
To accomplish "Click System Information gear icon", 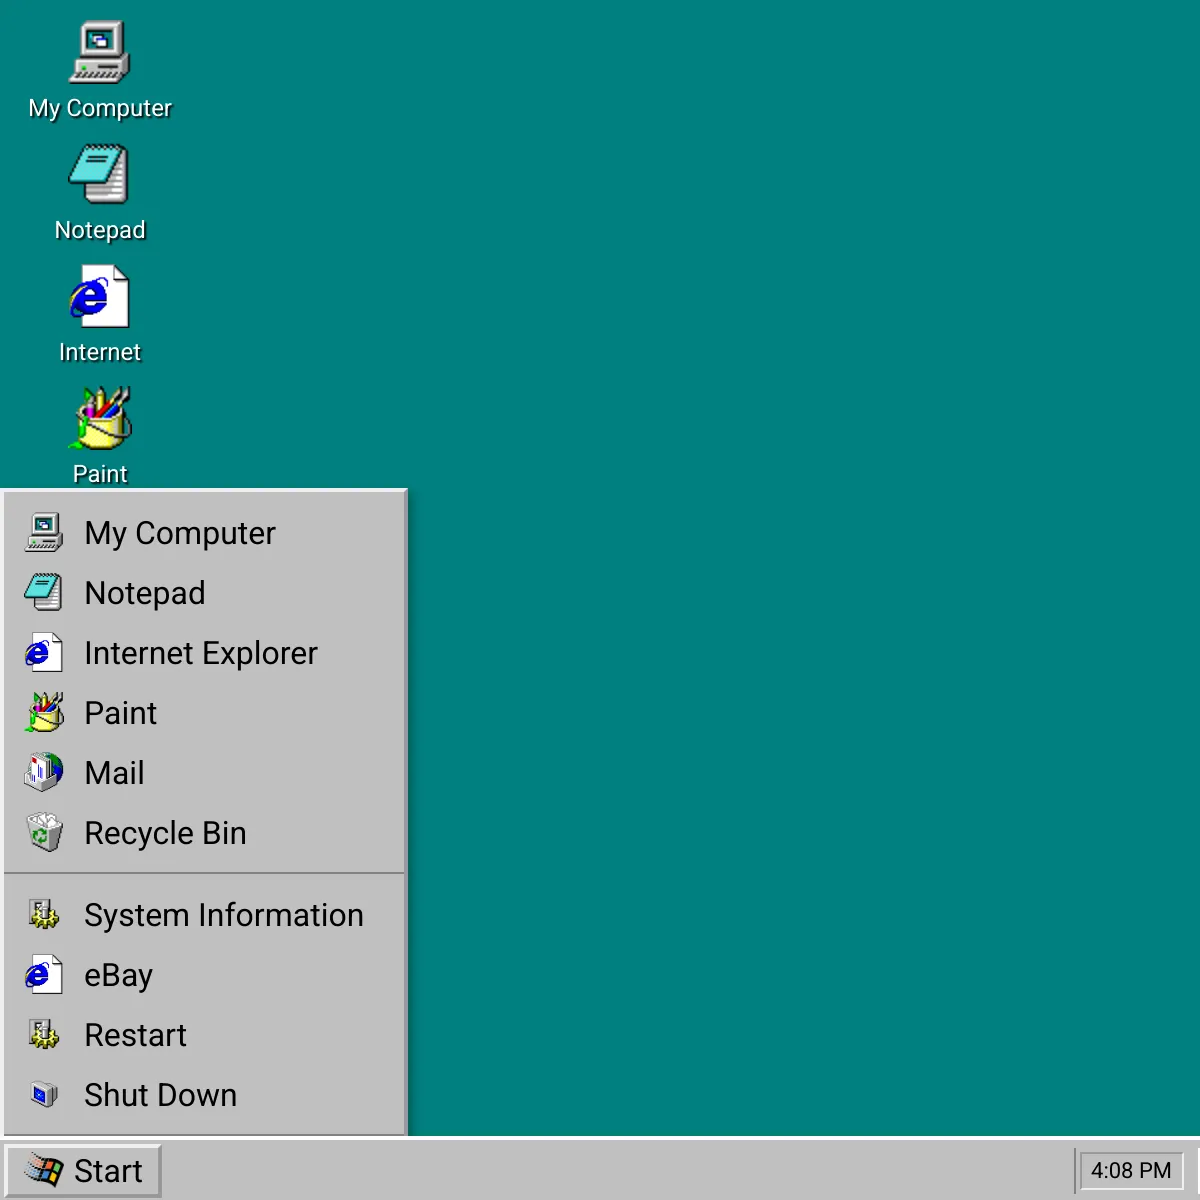I will [44, 915].
